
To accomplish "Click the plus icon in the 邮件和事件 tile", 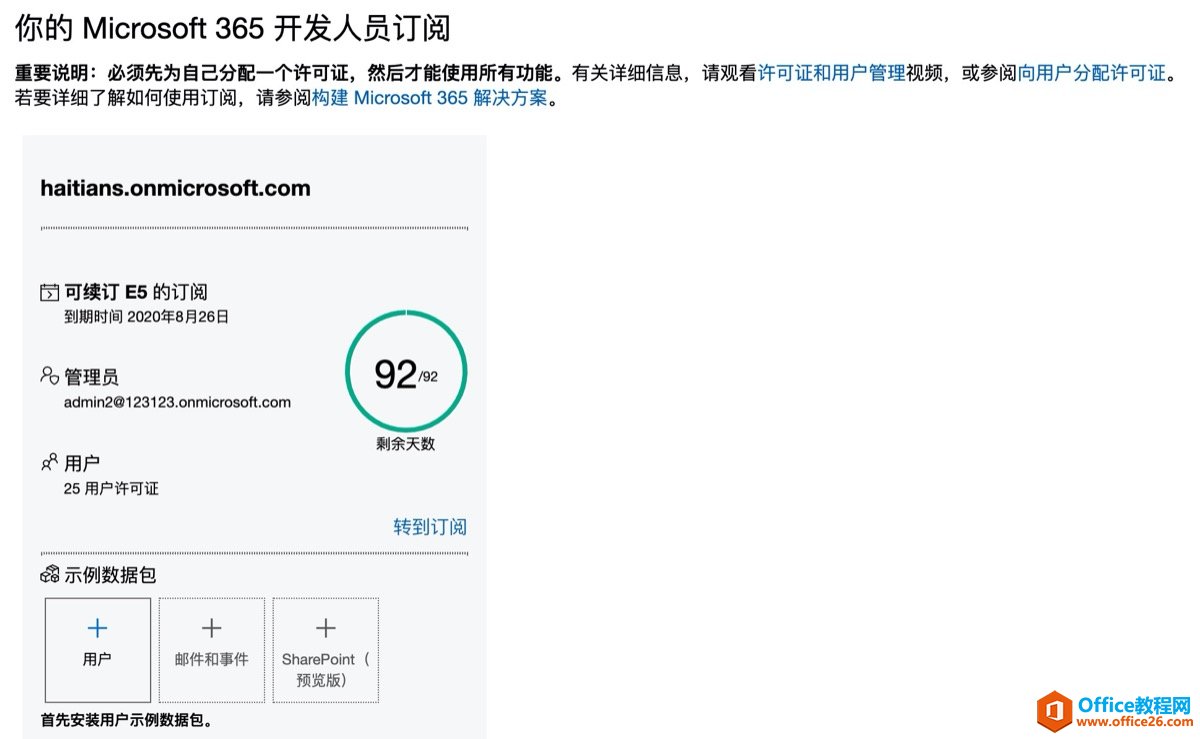I will pos(212,628).
